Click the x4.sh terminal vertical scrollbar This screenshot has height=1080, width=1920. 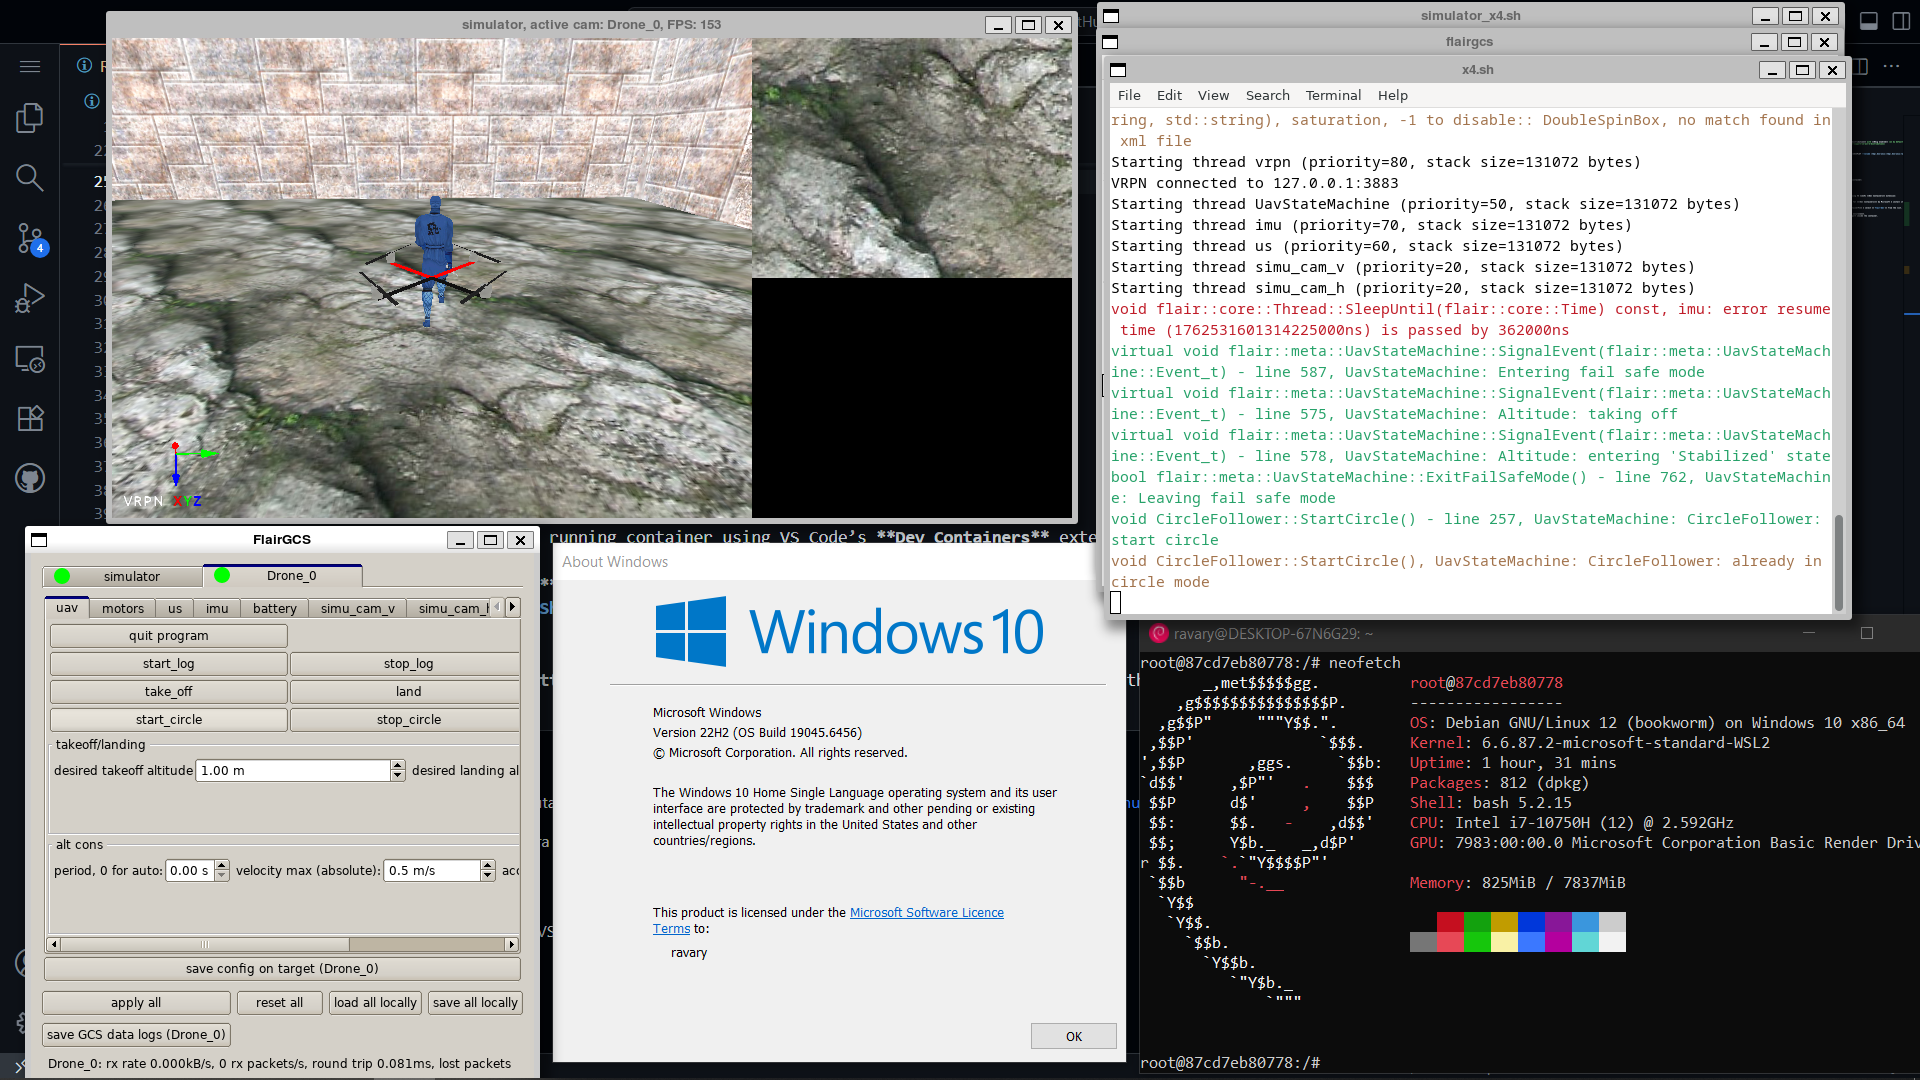pos(1838,562)
